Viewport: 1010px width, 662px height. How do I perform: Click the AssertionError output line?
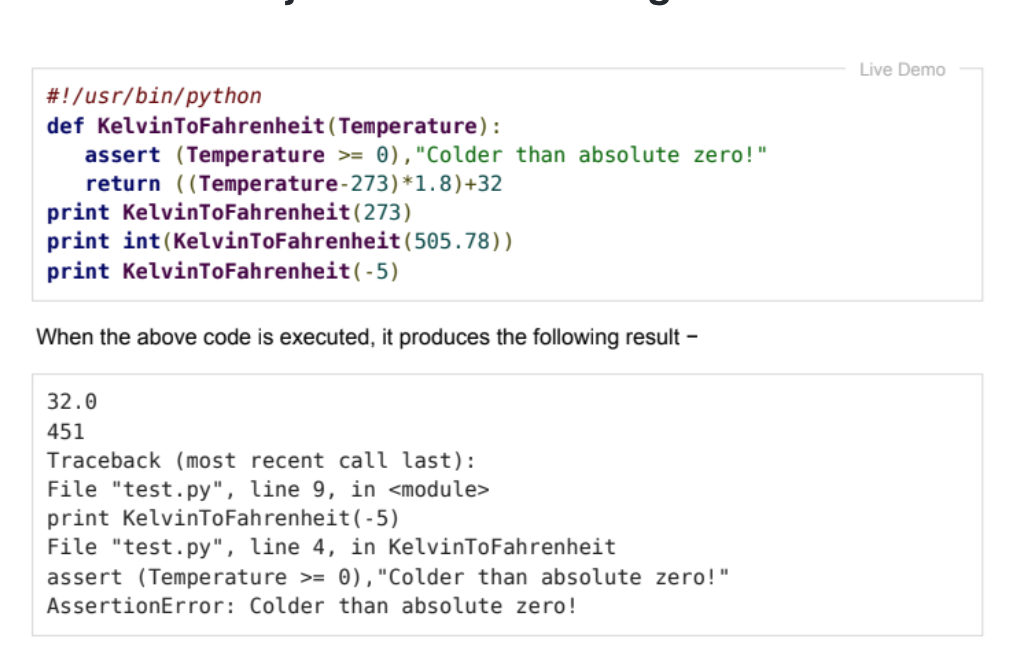coord(311,606)
